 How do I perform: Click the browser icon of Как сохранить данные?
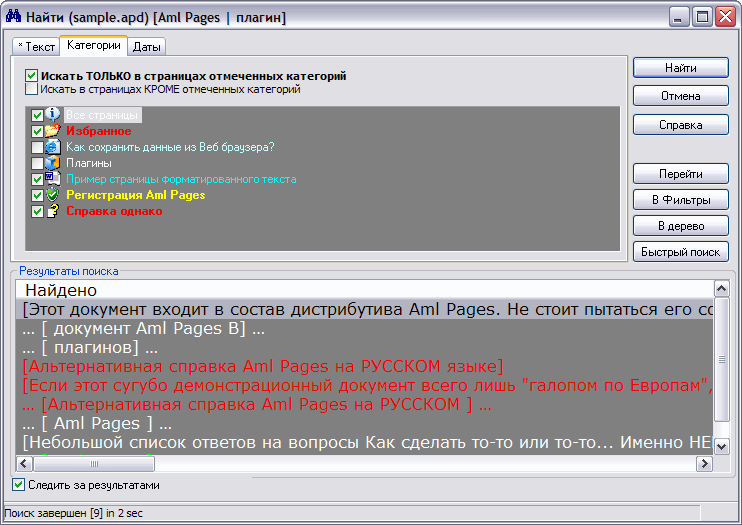click(x=53, y=147)
